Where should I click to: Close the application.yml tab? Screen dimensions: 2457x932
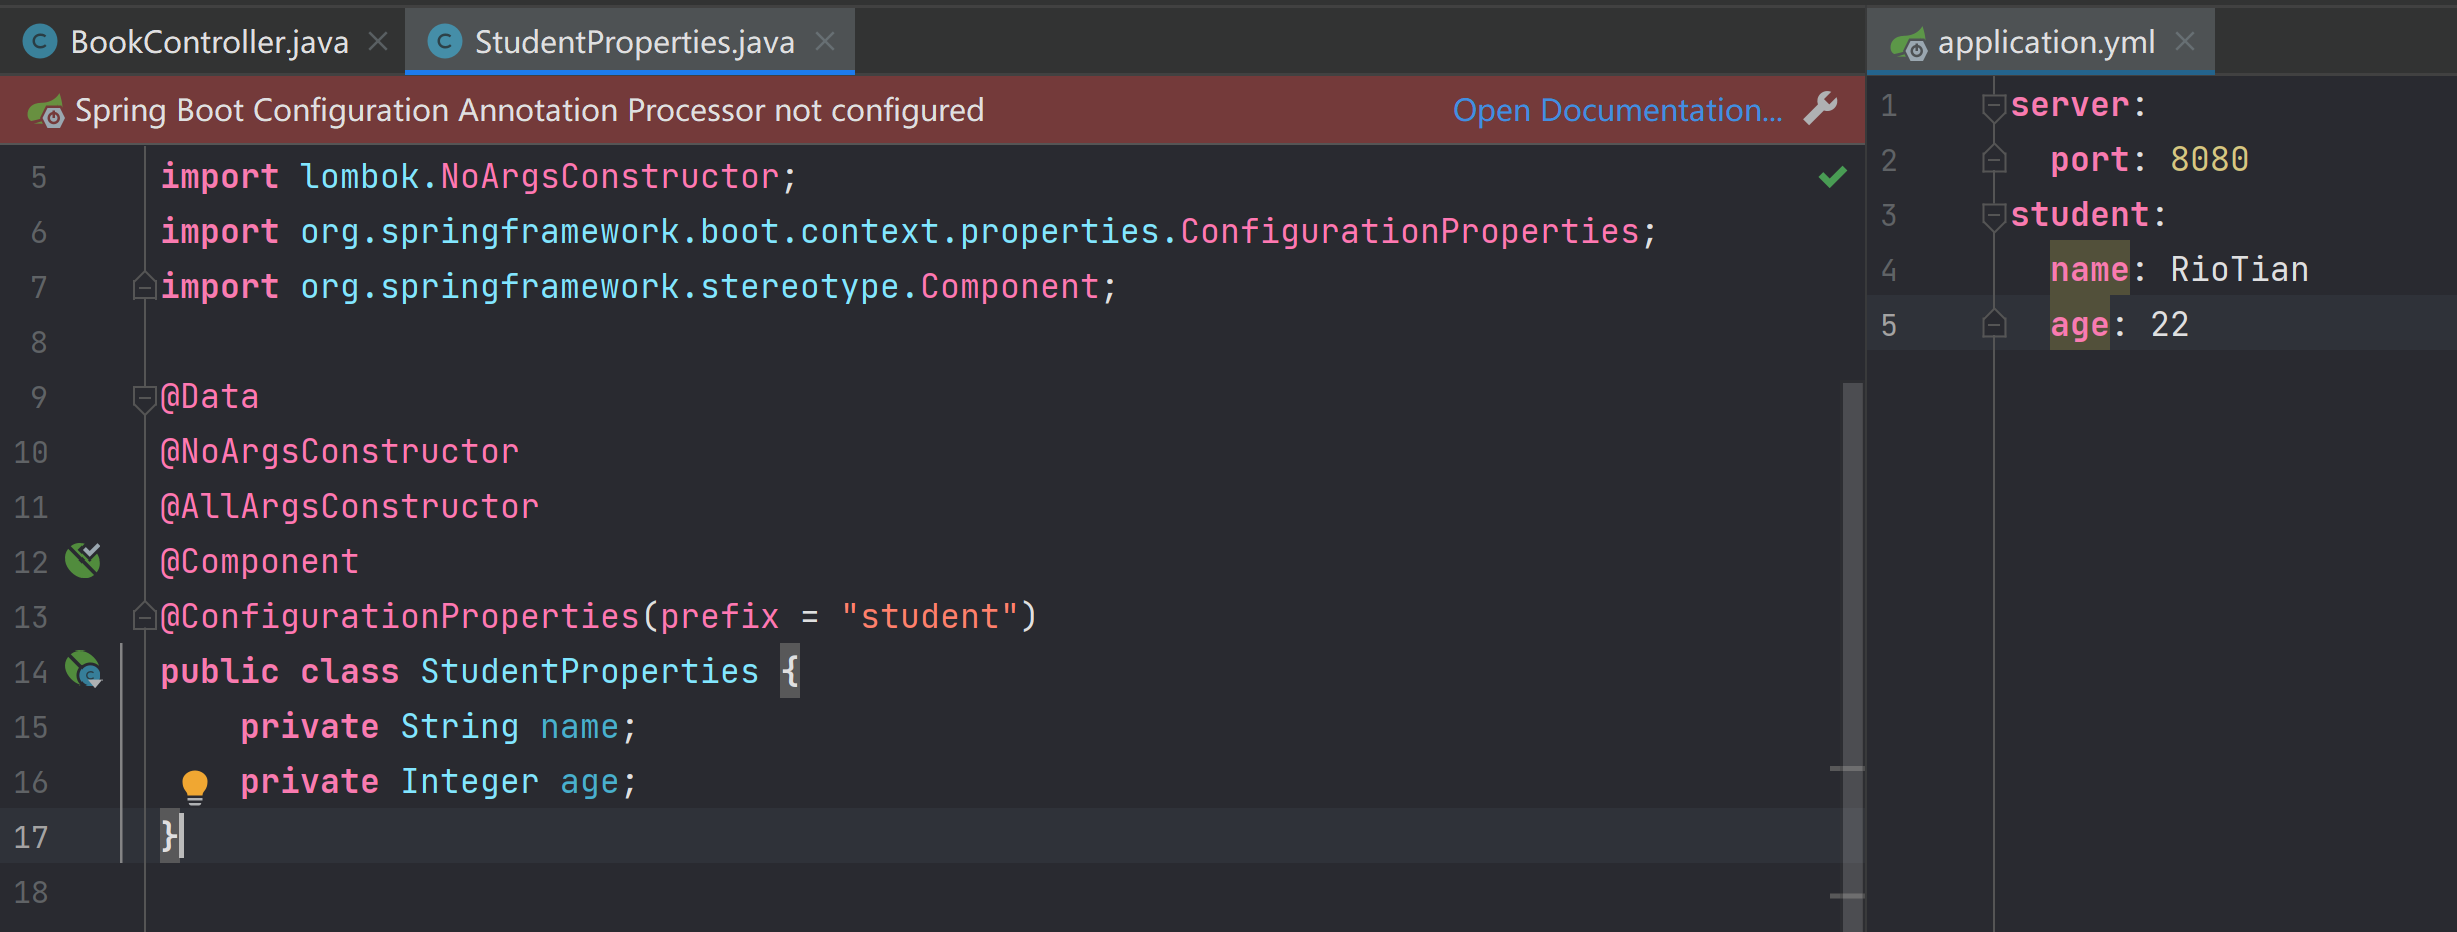[x=2185, y=42]
